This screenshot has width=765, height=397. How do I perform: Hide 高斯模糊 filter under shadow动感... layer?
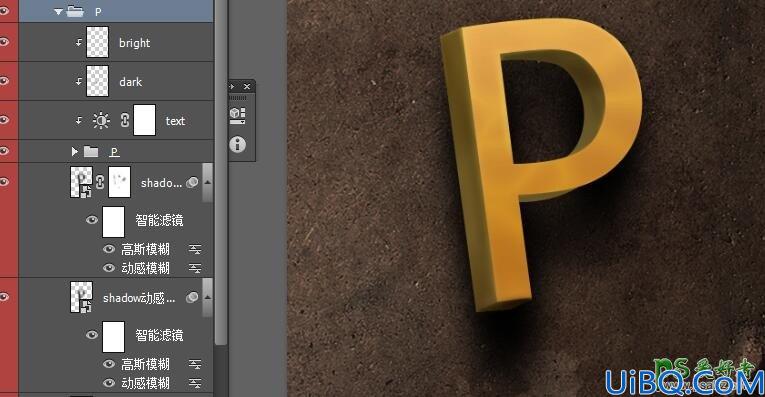pyautogui.click(x=109, y=364)
